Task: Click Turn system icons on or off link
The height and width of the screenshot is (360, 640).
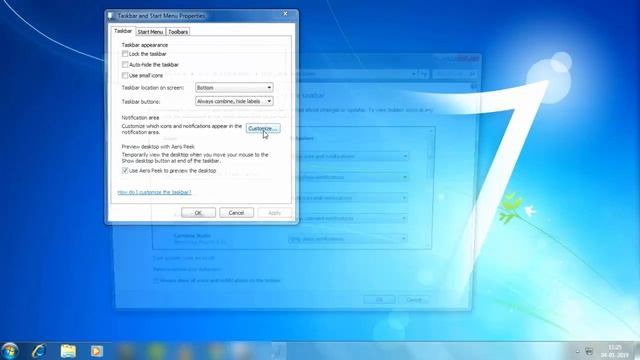Action: click(184, 258)
